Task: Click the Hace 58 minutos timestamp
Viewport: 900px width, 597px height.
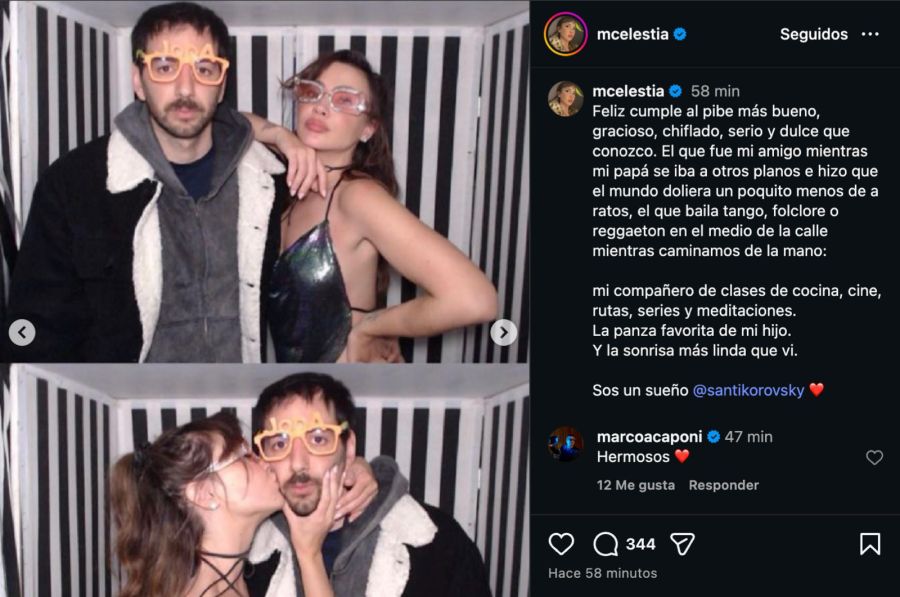Action: (x=603, y=573)
